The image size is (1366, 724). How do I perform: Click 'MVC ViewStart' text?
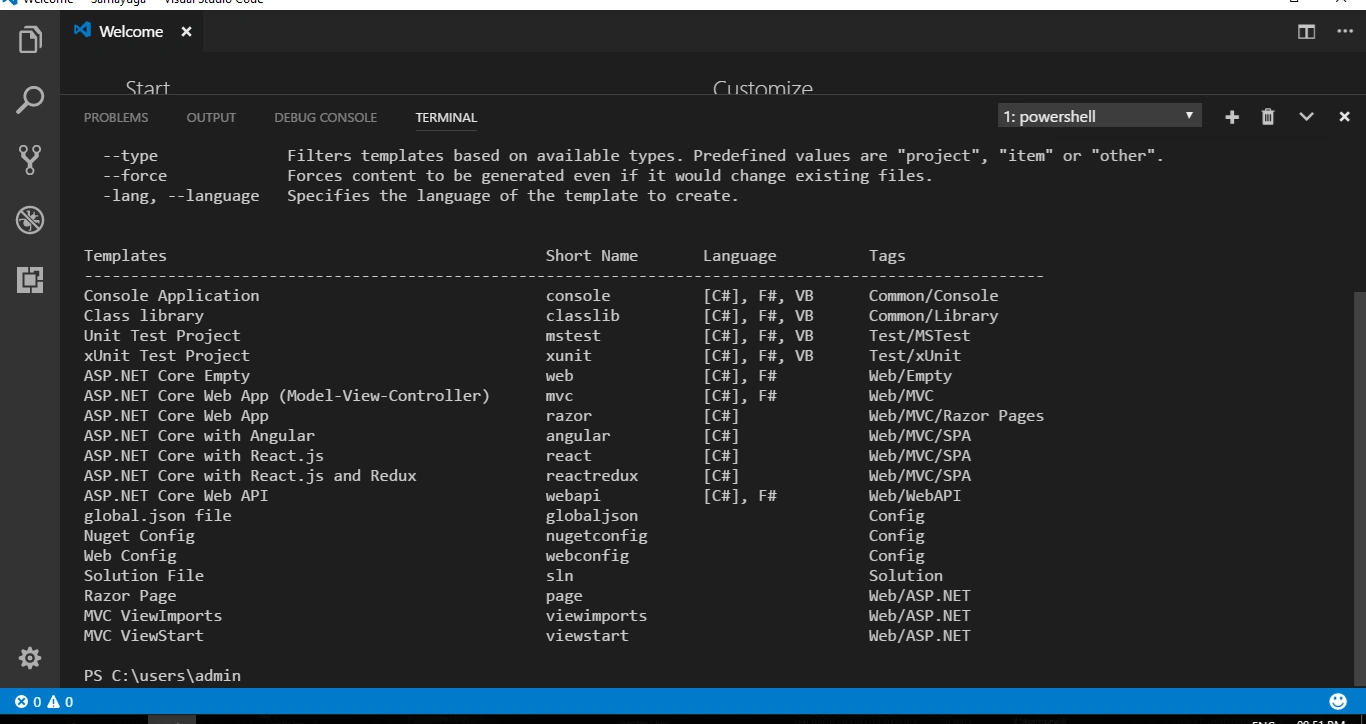pos(144,636)
